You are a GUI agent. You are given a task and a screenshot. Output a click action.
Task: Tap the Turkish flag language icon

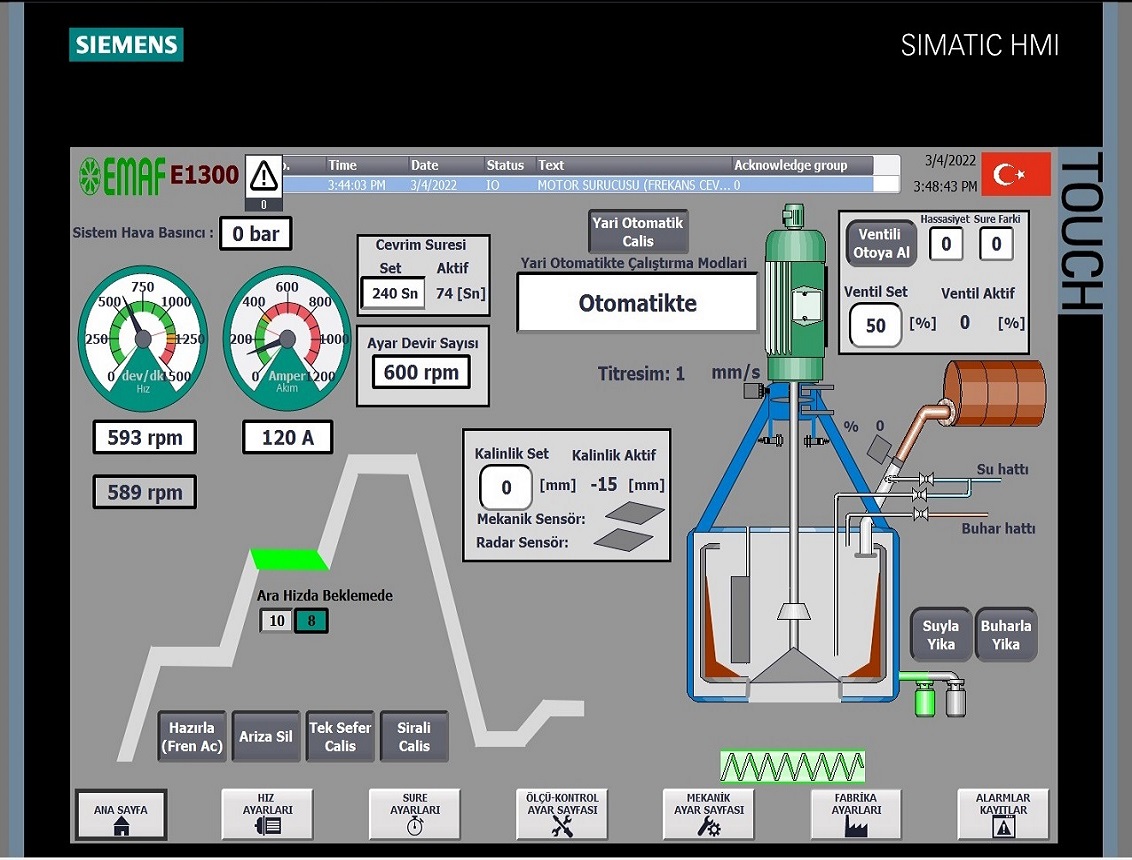tap(1016, 174)
